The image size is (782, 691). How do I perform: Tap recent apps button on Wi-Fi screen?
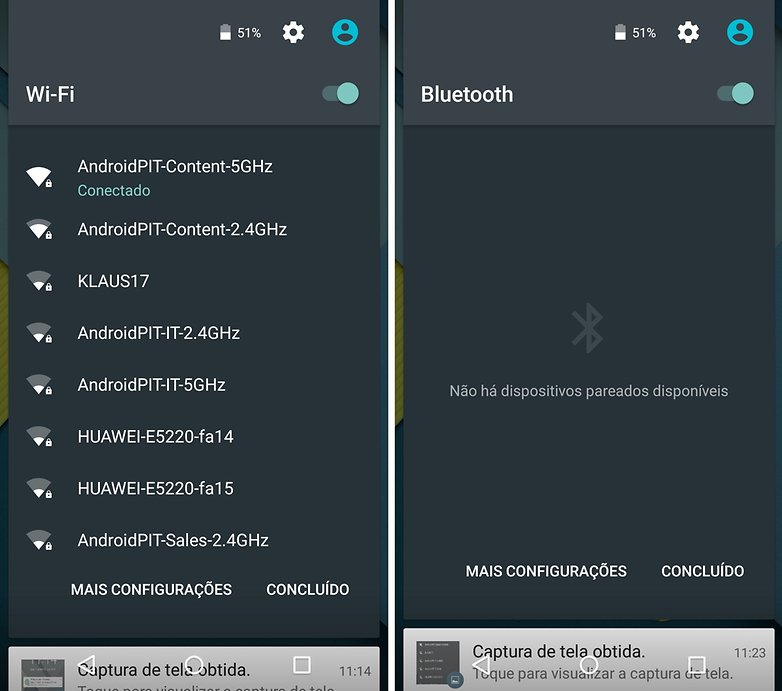302,665
